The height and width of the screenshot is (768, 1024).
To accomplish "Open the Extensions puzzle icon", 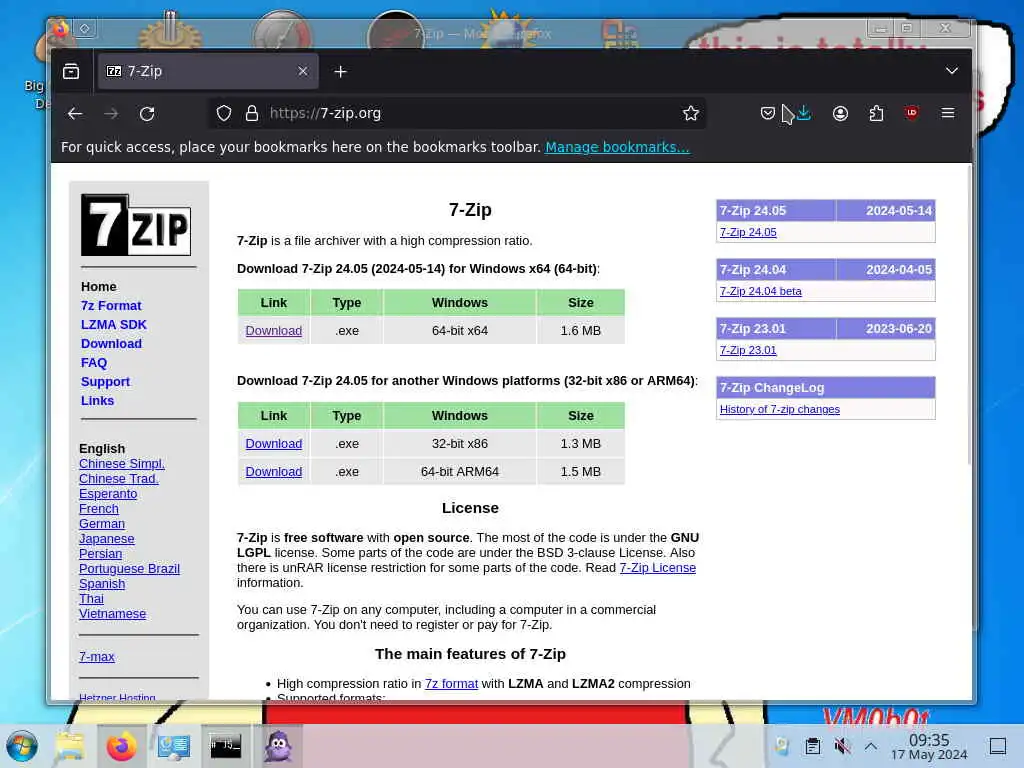I will (876, 114).
